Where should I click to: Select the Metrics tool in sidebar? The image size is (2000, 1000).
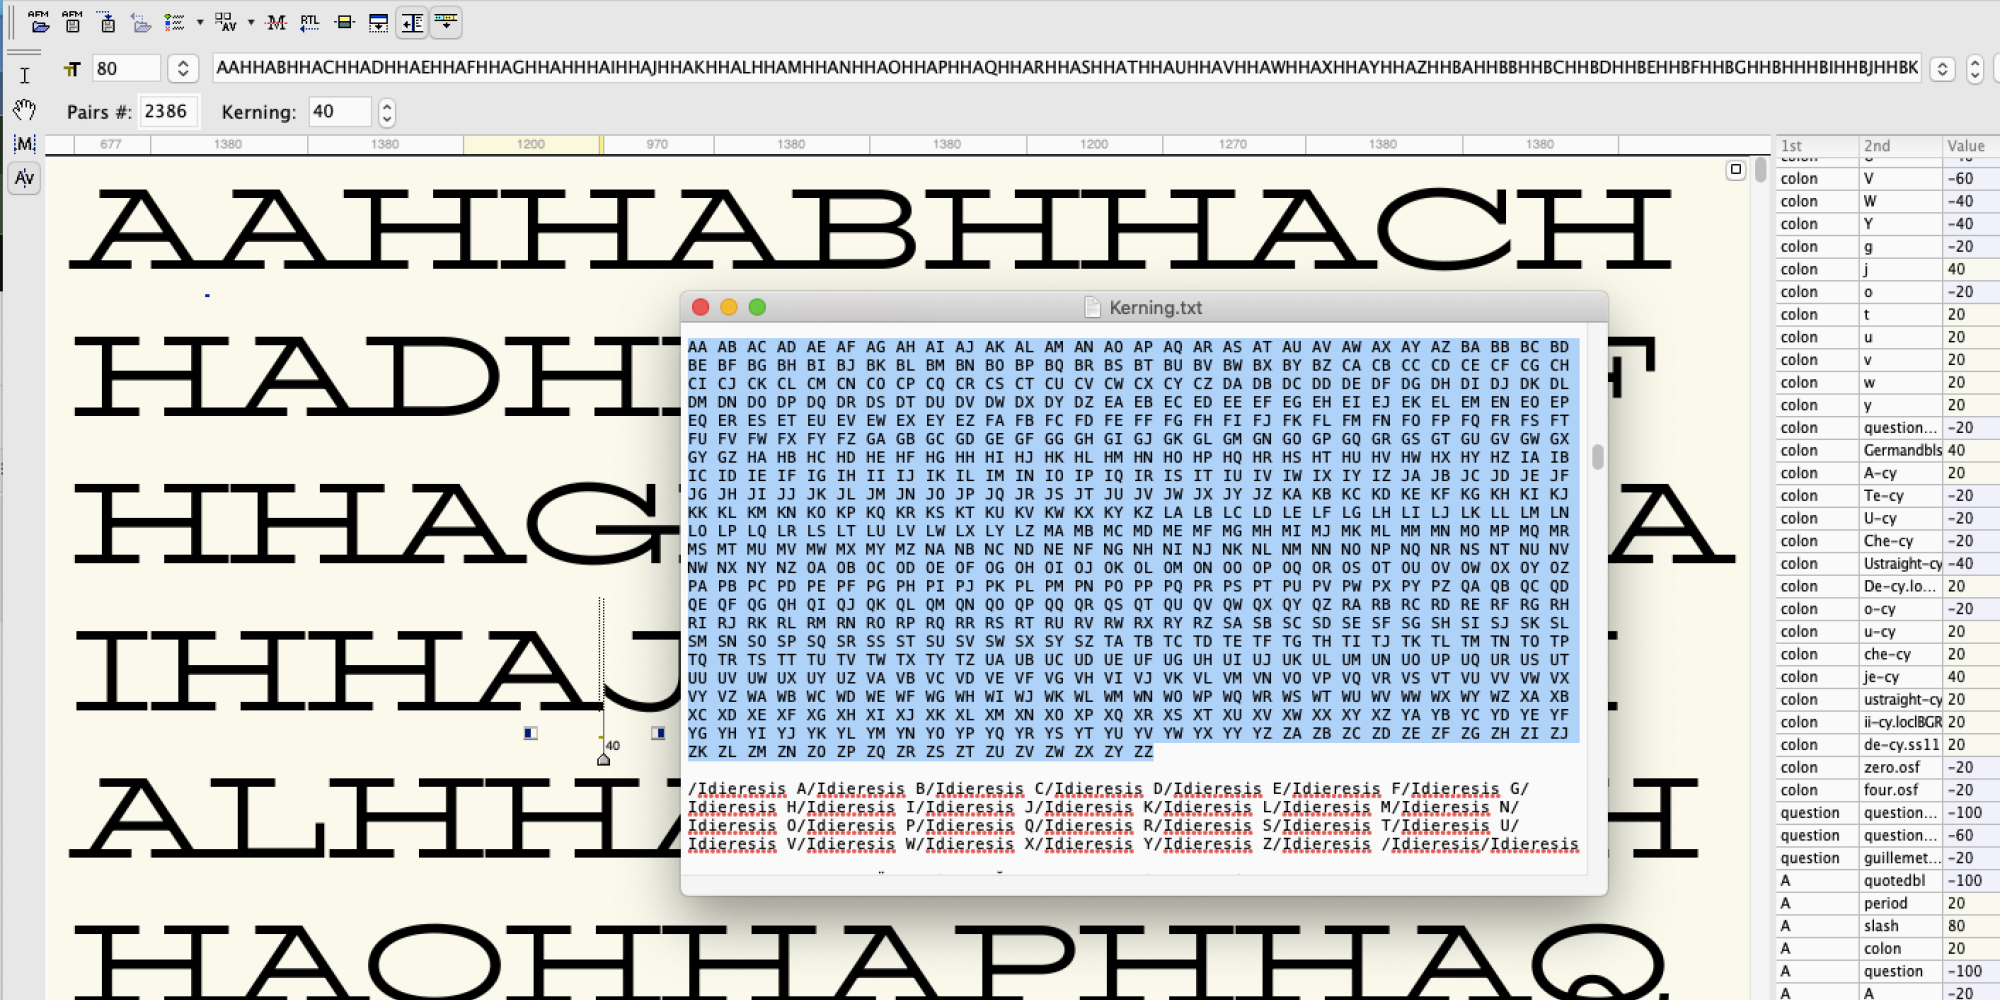tap(24, 144)
